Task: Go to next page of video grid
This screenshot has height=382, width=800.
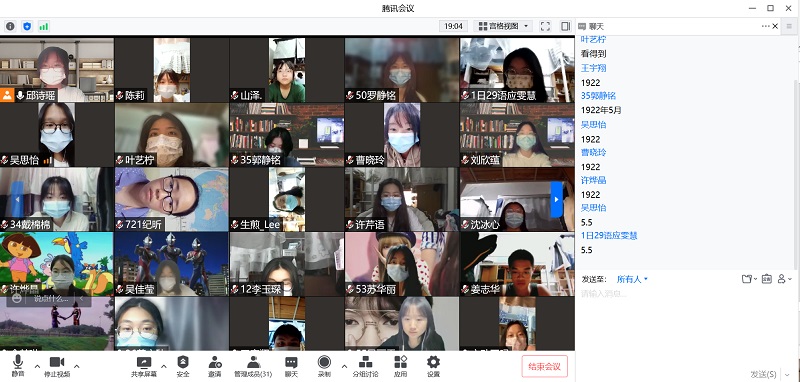Action: click(557, 199)
